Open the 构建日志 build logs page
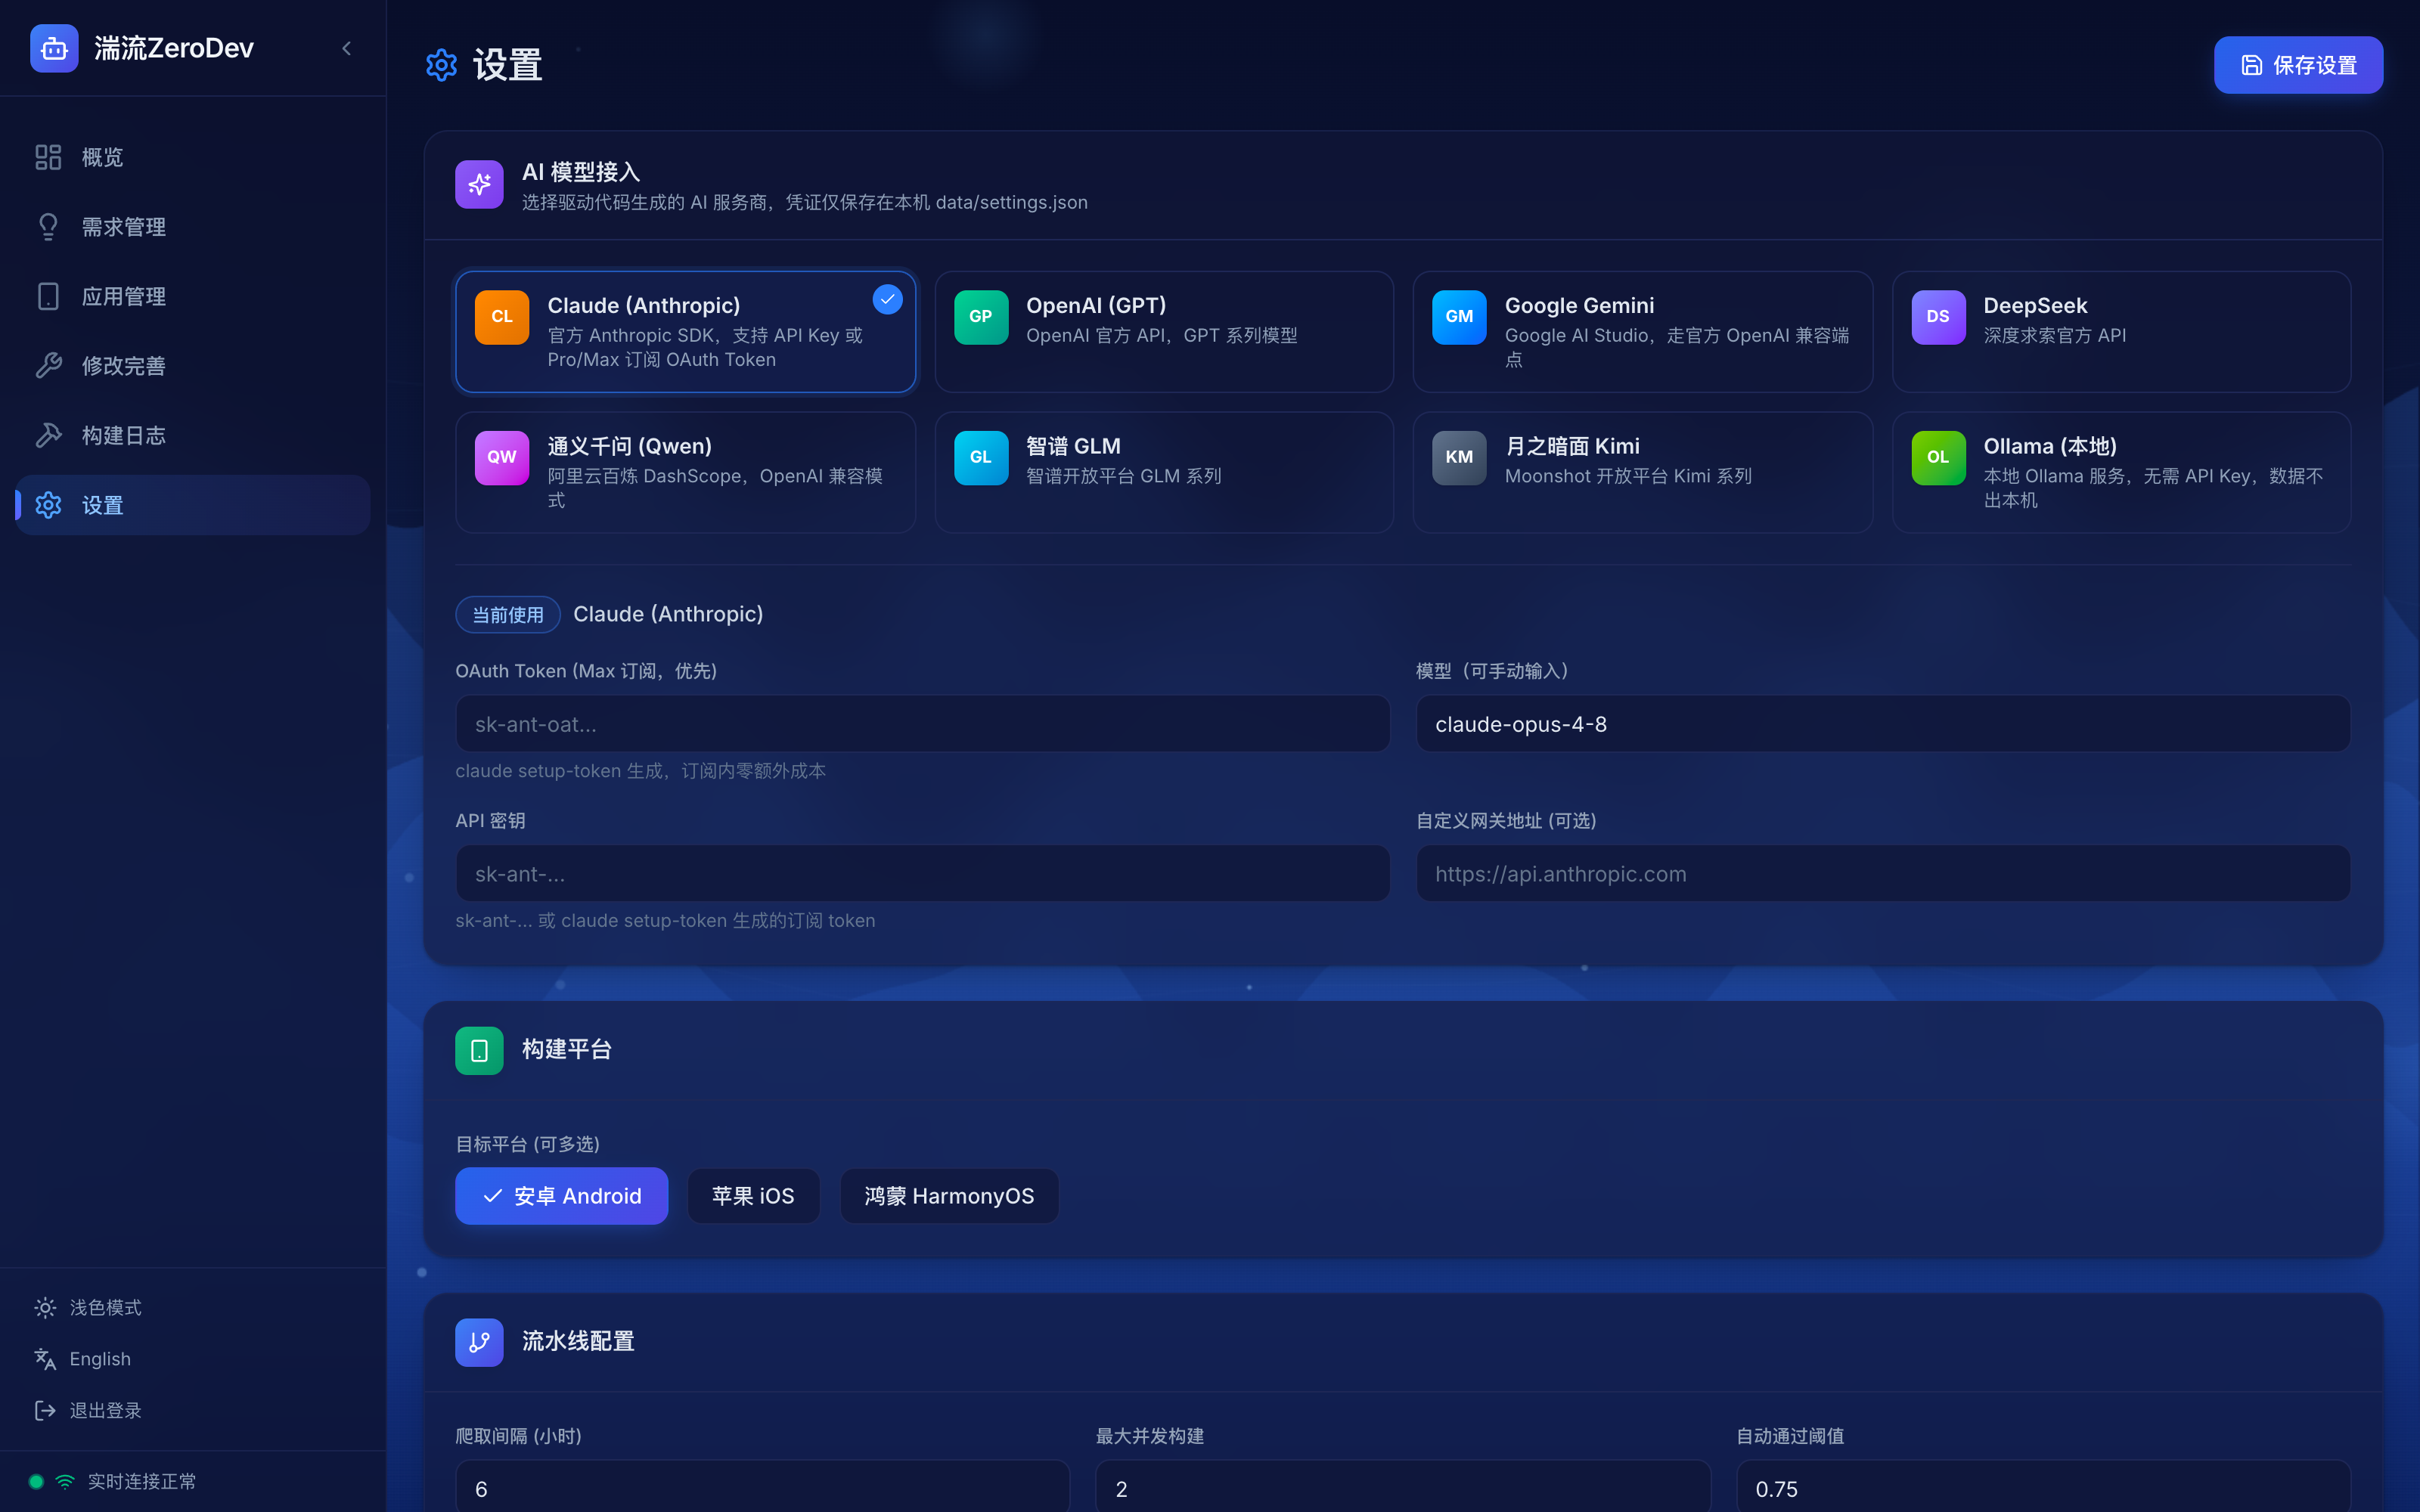 pyautogui.click(x=193, y=435)
